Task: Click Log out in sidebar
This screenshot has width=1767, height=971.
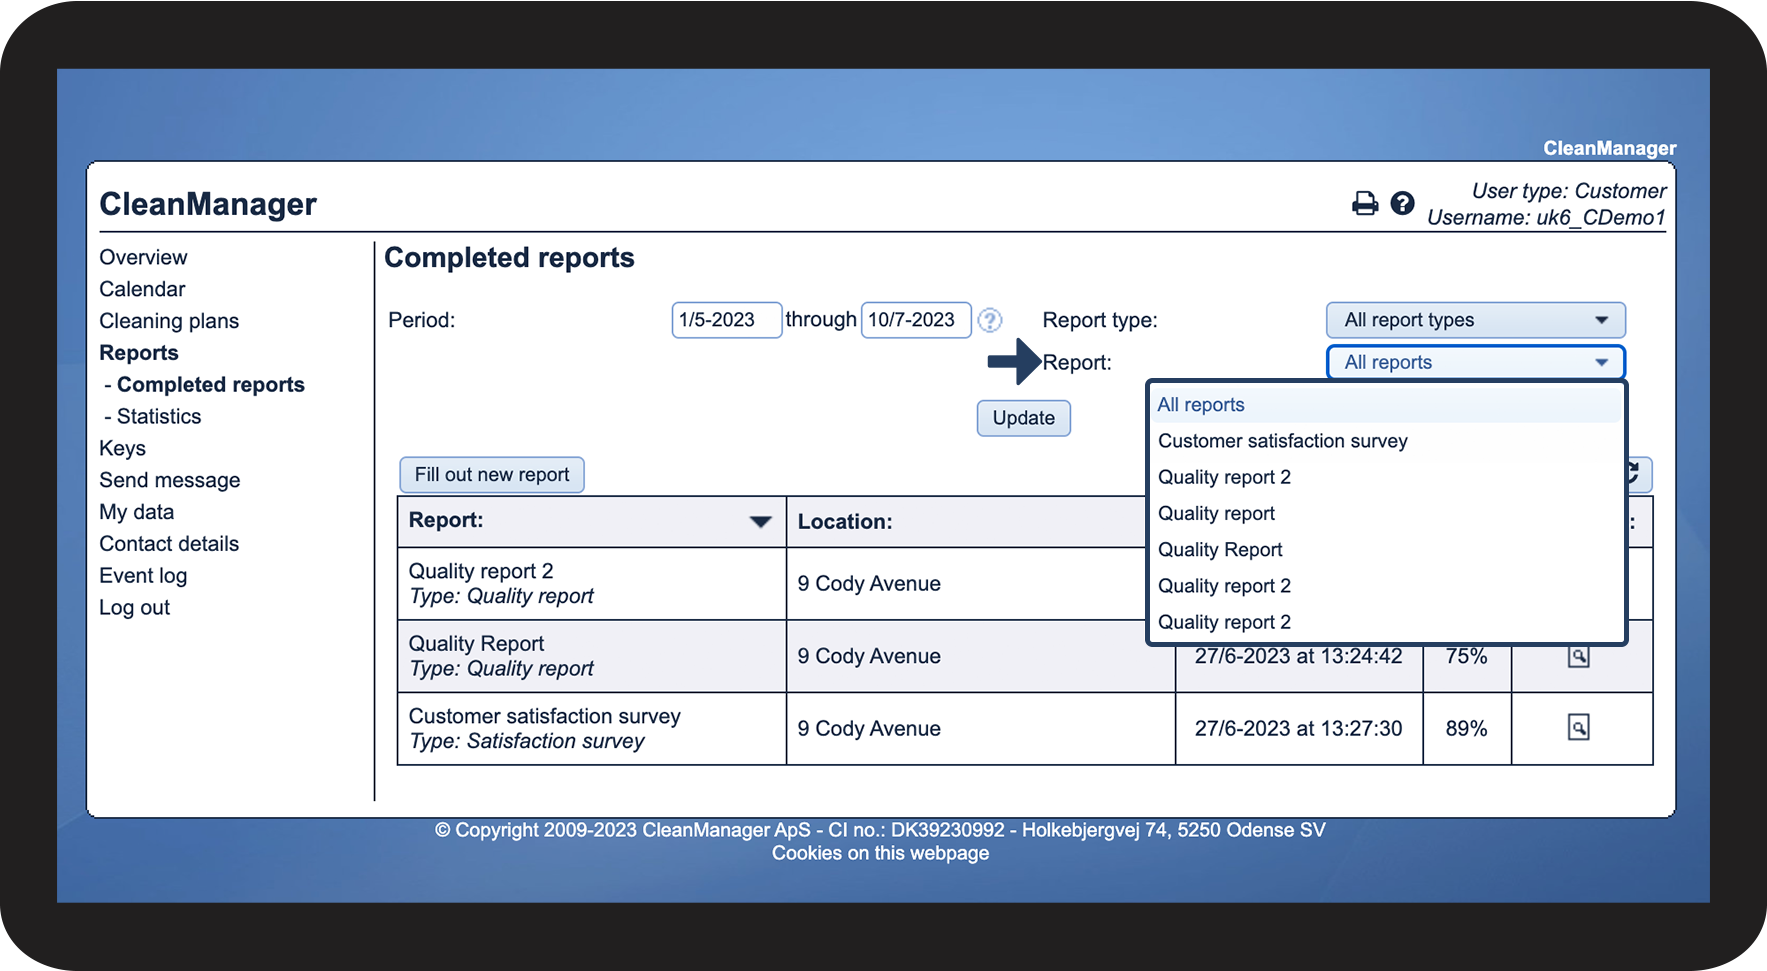Action: (x=134, y=608)
